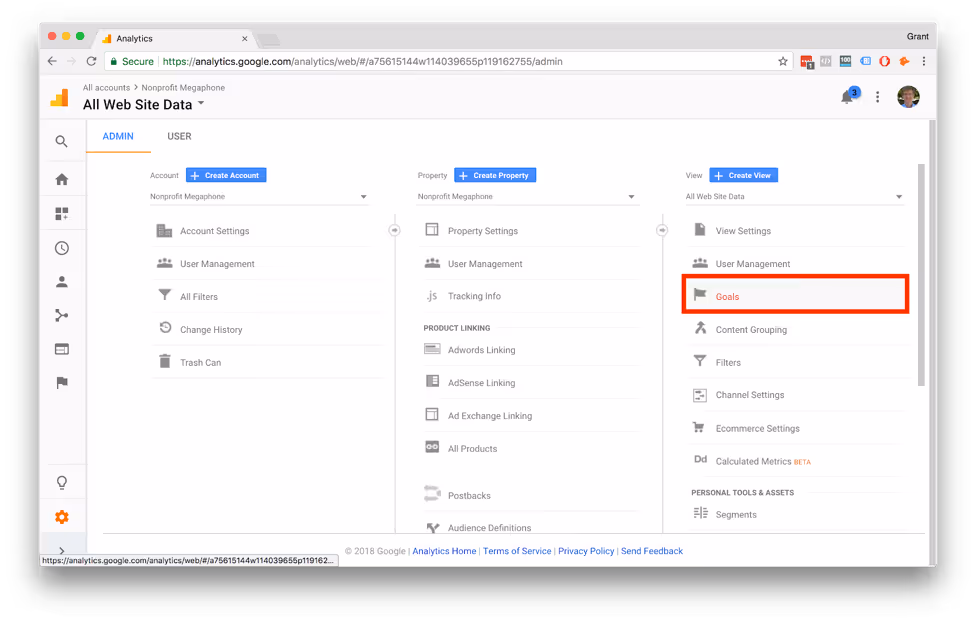976x623 pixels.
Task: Click the red Opera-style extension icon
Action: pyautogui.click(x=884, y=61)
